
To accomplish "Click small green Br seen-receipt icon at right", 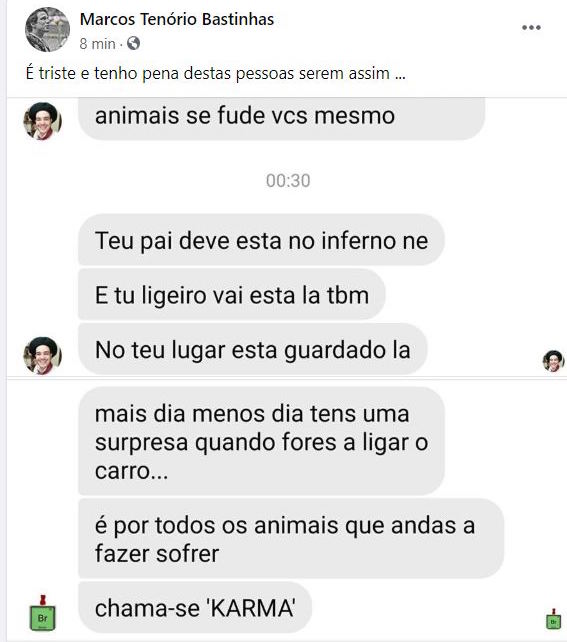I will 553,619.
